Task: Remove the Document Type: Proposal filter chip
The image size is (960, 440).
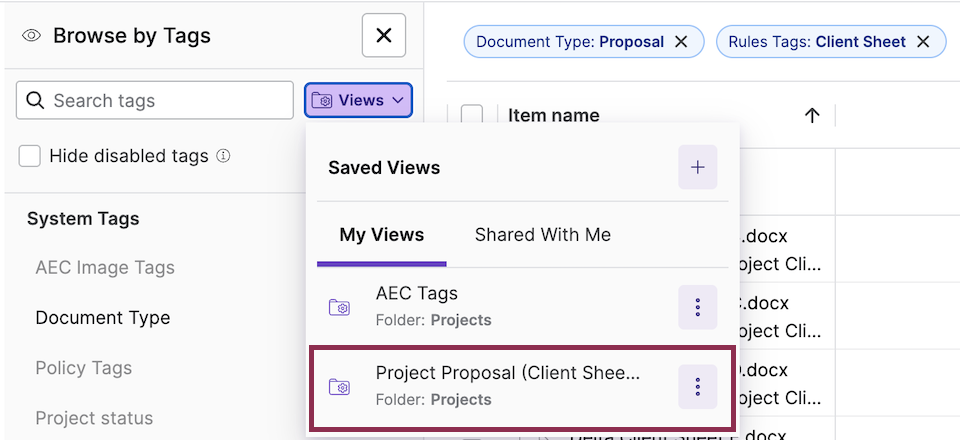Action: [x=681, y=42]
